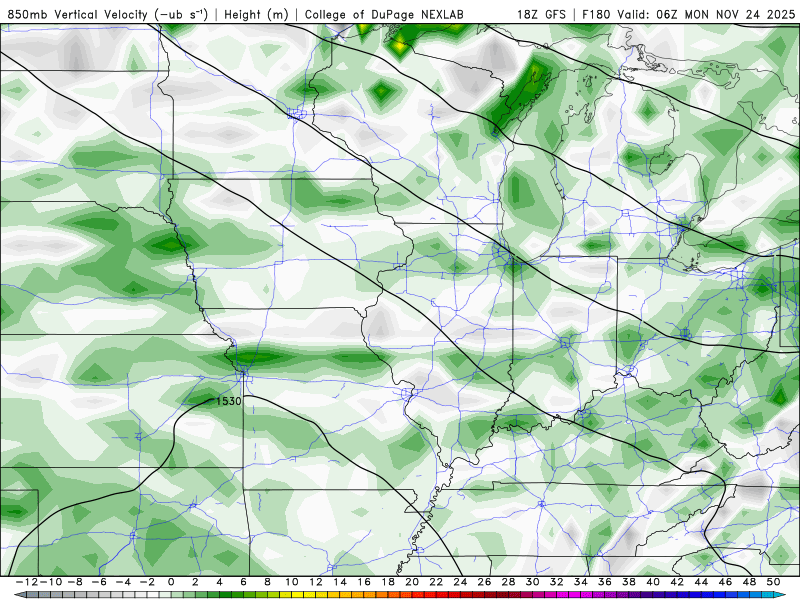This screenshot has height=600, width=800.
Task: Click the "14" color scale label
Action: pos(340,582)
